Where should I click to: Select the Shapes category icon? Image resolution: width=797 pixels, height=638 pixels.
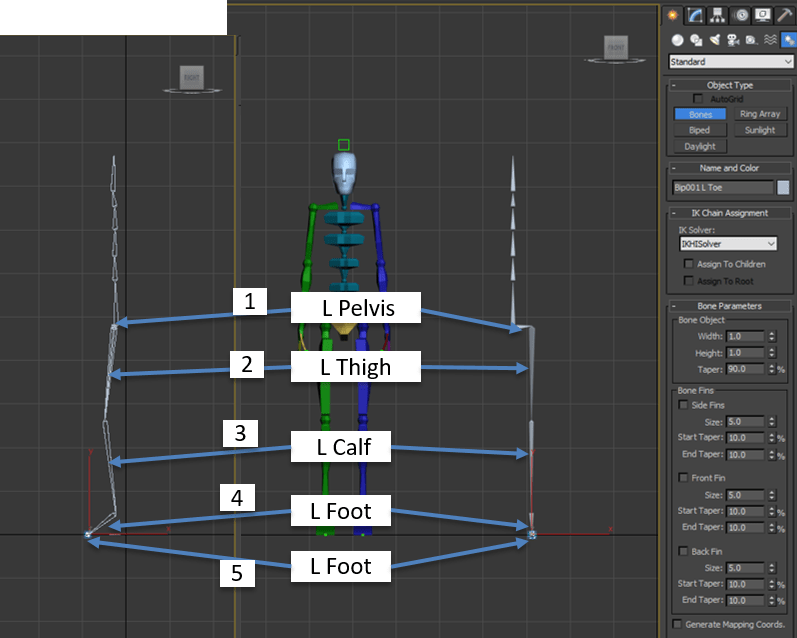[696, 40]
